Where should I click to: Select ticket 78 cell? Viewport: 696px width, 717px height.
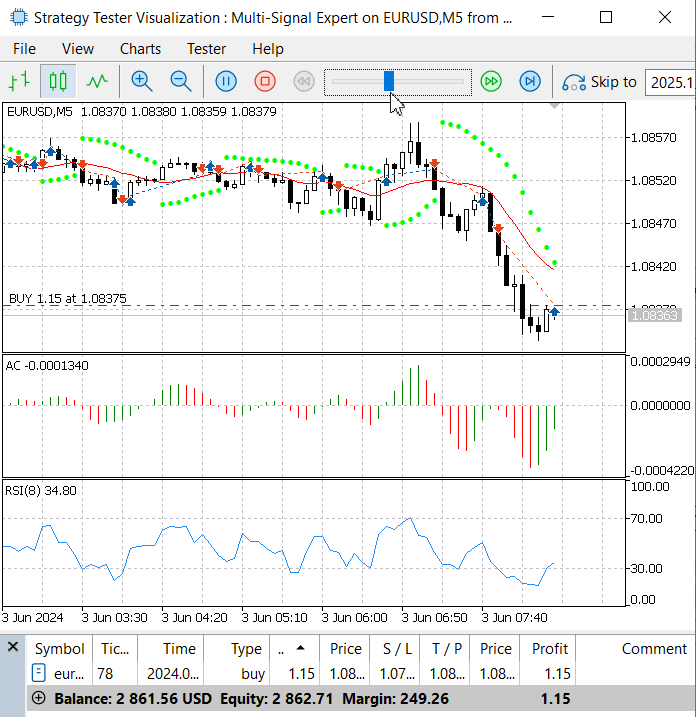click(114, 674)
